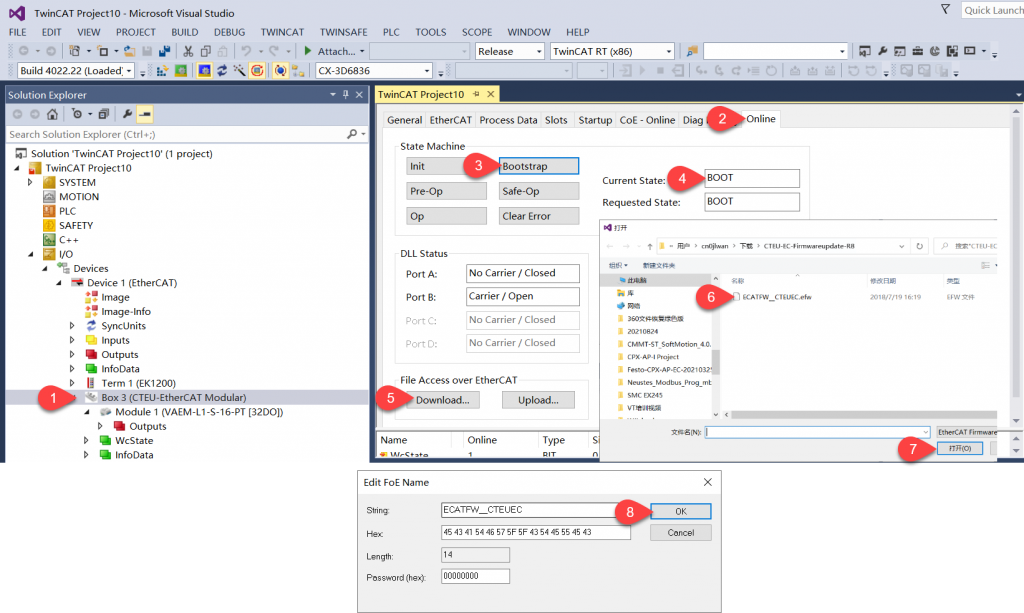Click the Password (hex) input field
Viewport: 1024px width, 613px height.
pyautogui.click(x=475, y=576)
